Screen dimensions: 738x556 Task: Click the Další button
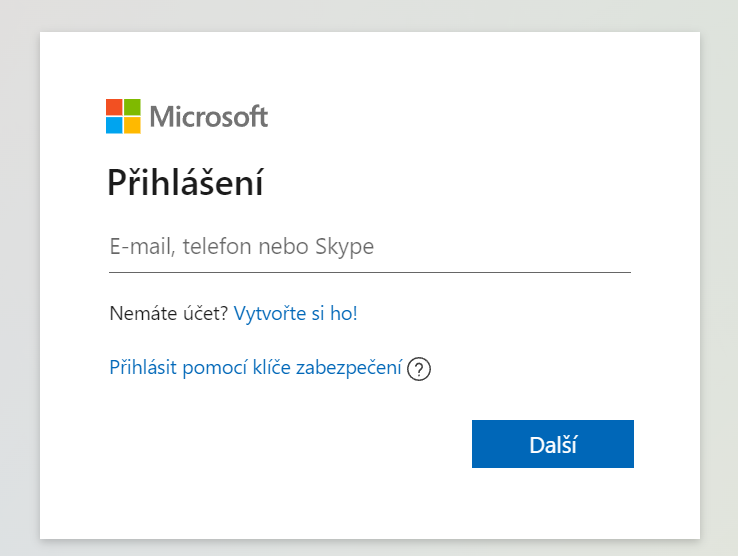553,444
